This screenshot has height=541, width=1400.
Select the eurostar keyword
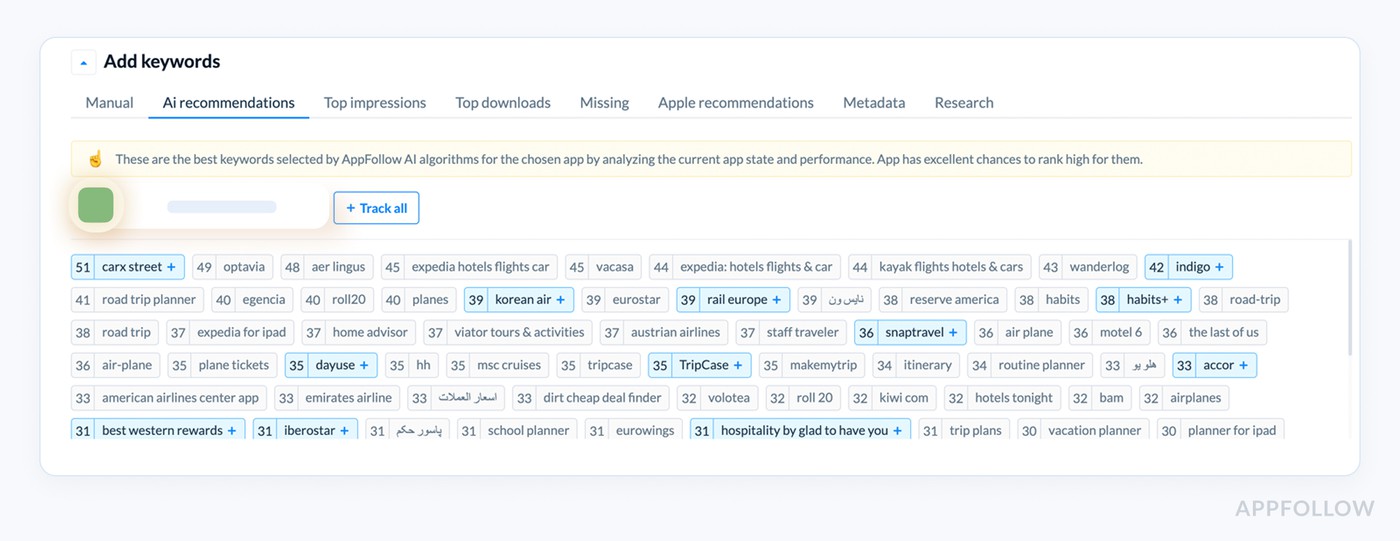click(625, 300)
